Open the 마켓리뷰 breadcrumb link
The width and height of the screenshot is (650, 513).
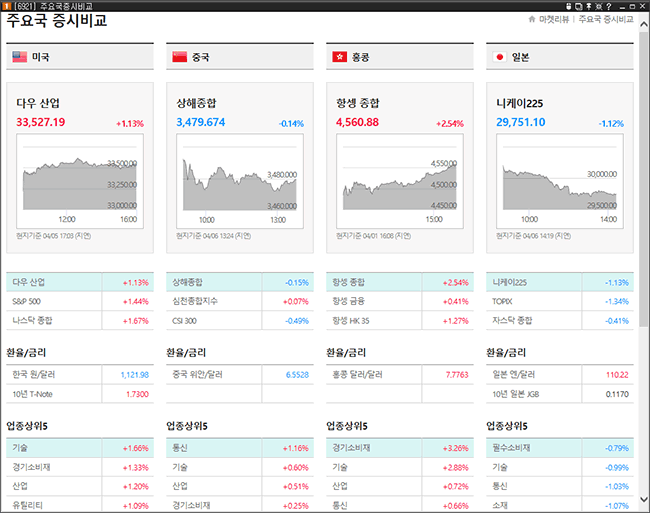pyautogui.click(x=554, y=19)
